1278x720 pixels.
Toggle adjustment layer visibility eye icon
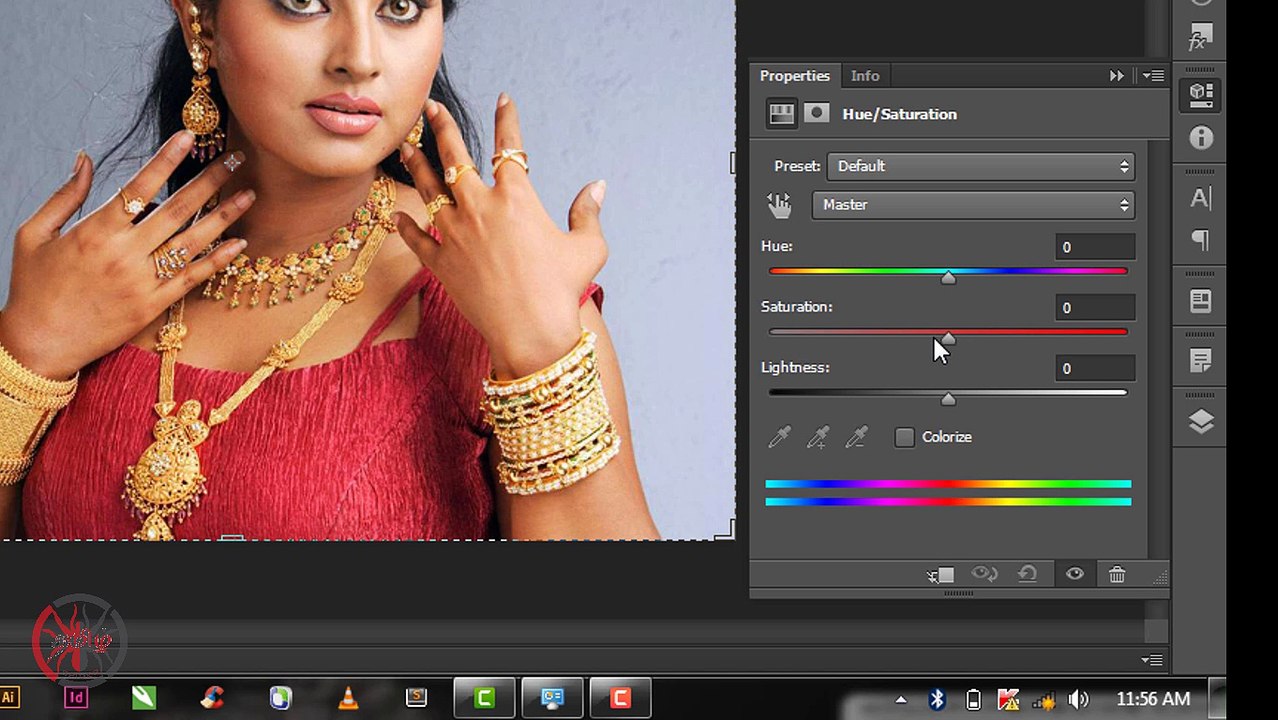[1075, 574]
